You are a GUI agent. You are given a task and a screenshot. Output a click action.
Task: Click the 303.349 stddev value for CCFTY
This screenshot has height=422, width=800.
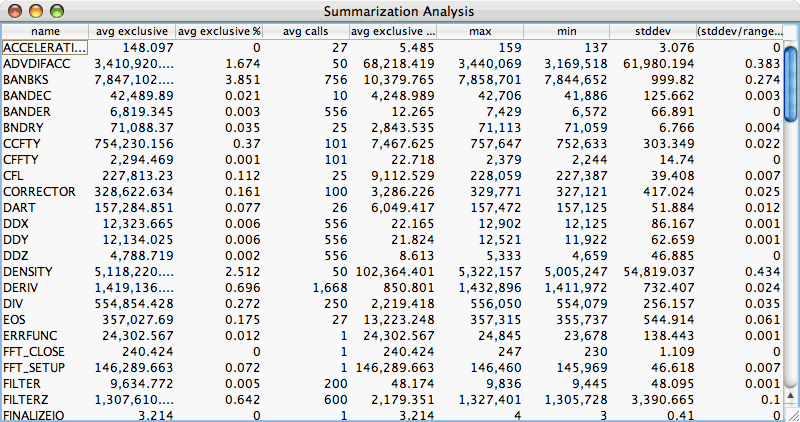point(668,143)
